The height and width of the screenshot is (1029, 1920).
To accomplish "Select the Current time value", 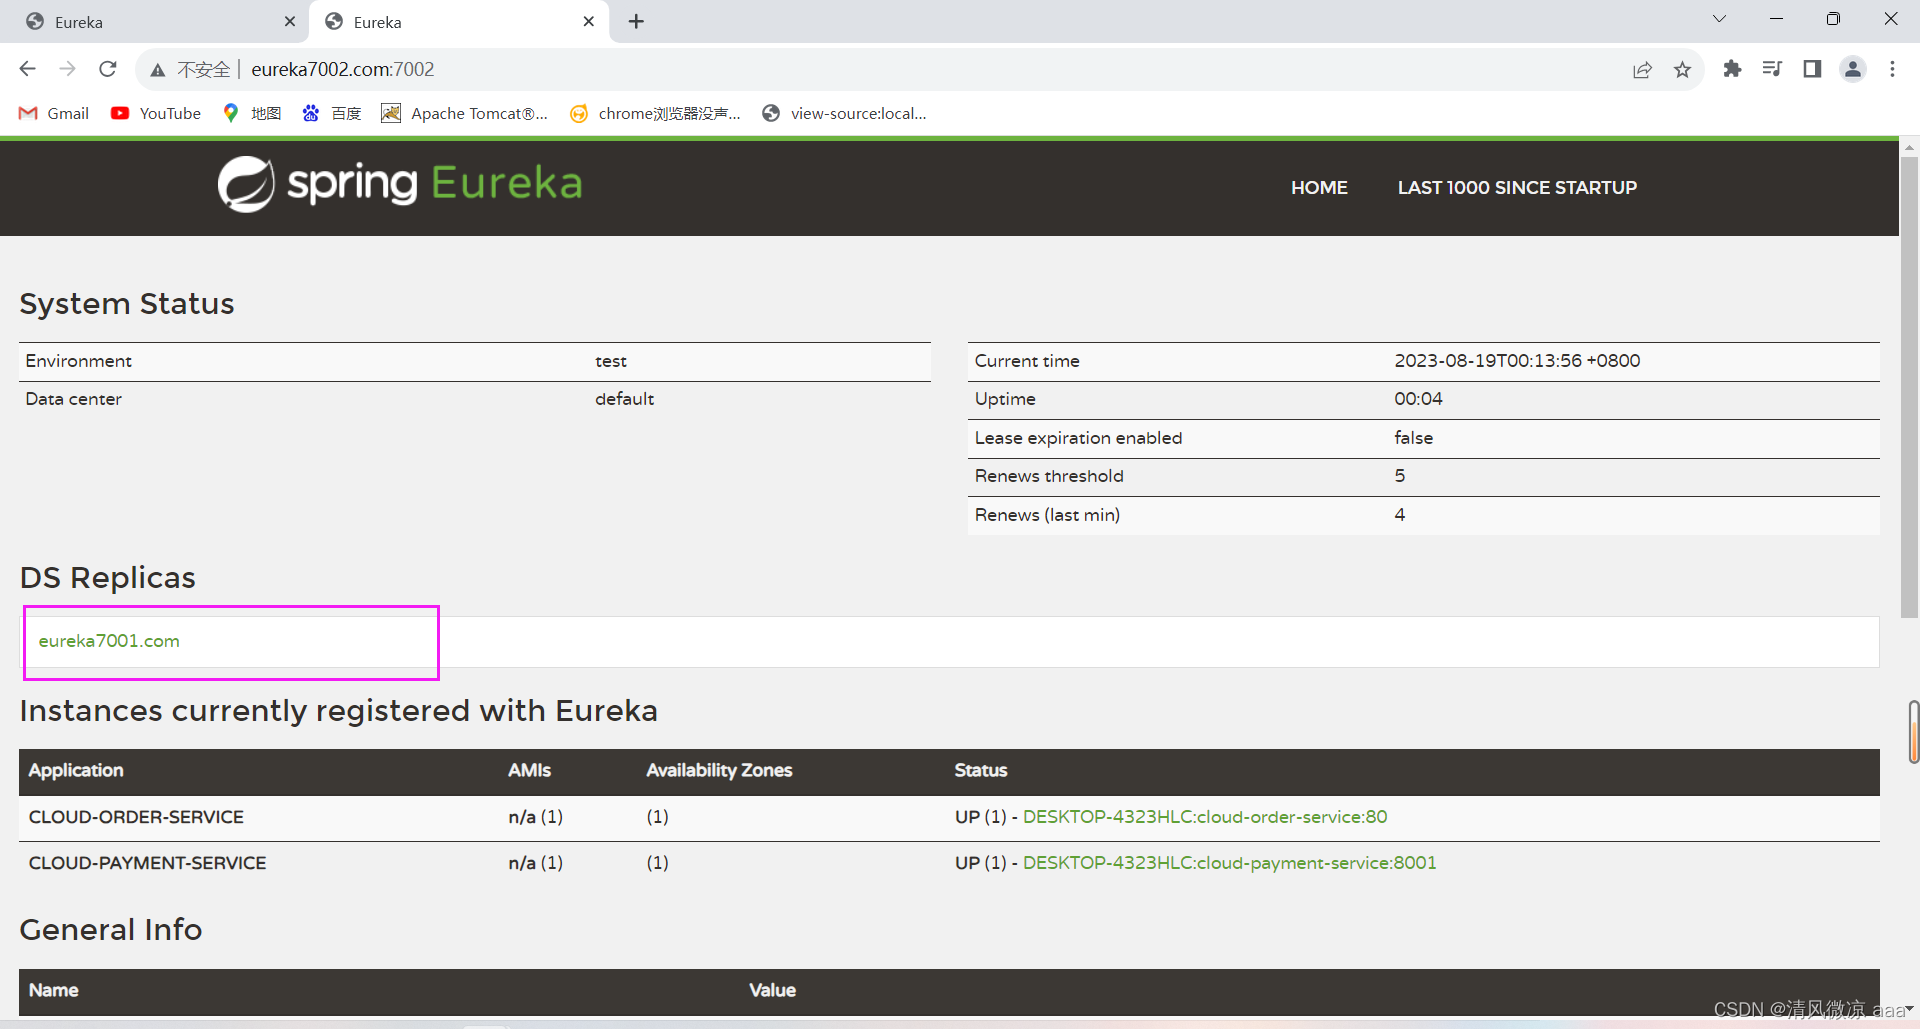I will tap(1517, 361).
